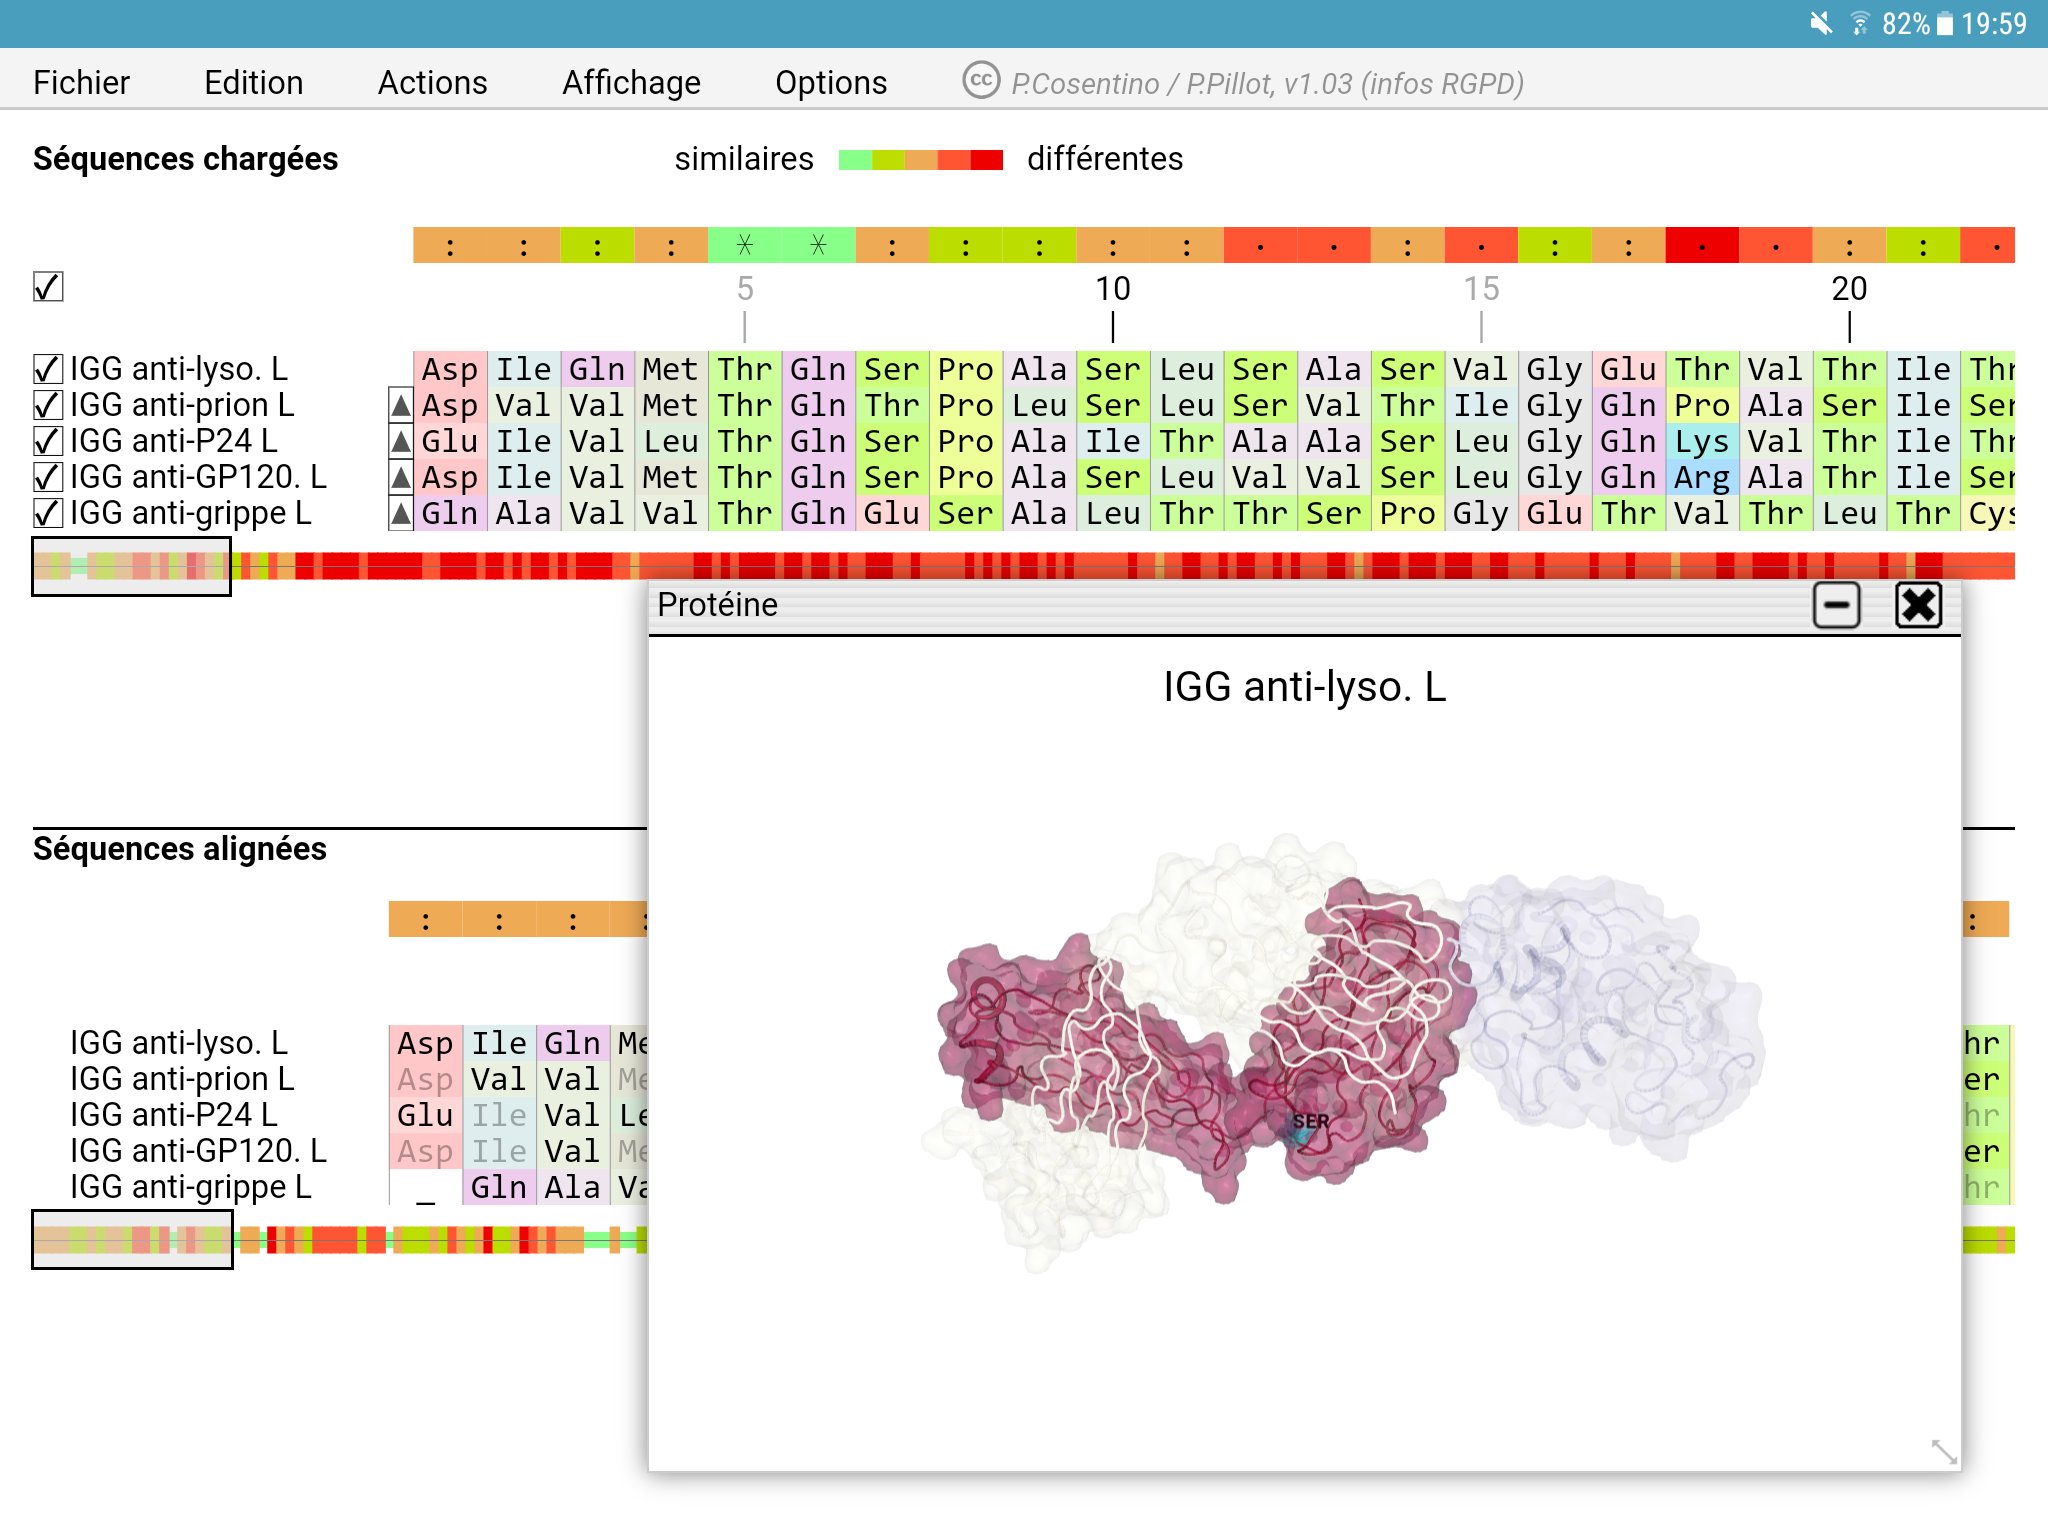Click the move-up arrow for IGG anti-grippe L
The image size is (2048, 1536).
point(401,514)
